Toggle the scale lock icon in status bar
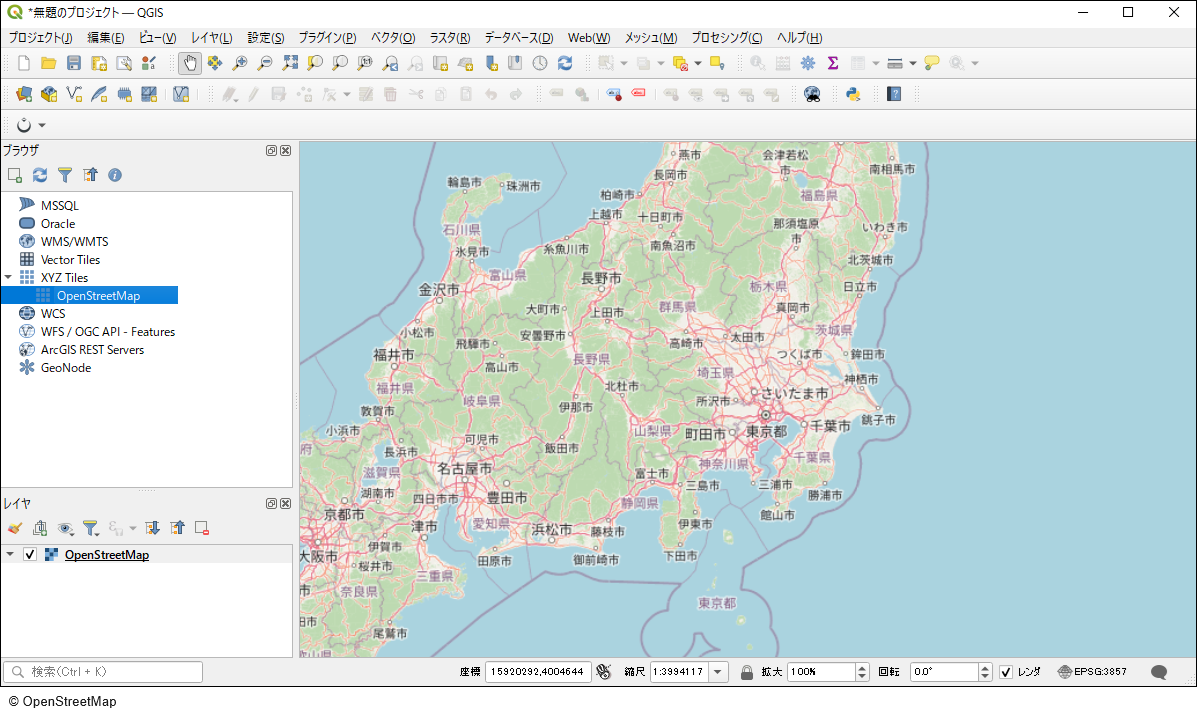 point(747,672)
